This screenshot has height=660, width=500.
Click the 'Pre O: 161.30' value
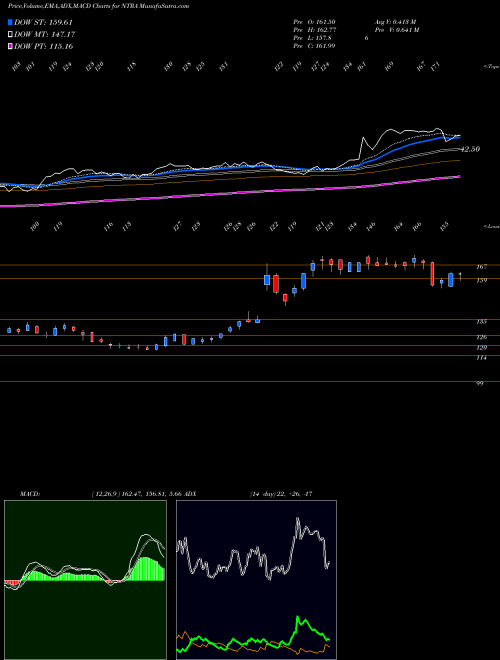pos(314,22)
